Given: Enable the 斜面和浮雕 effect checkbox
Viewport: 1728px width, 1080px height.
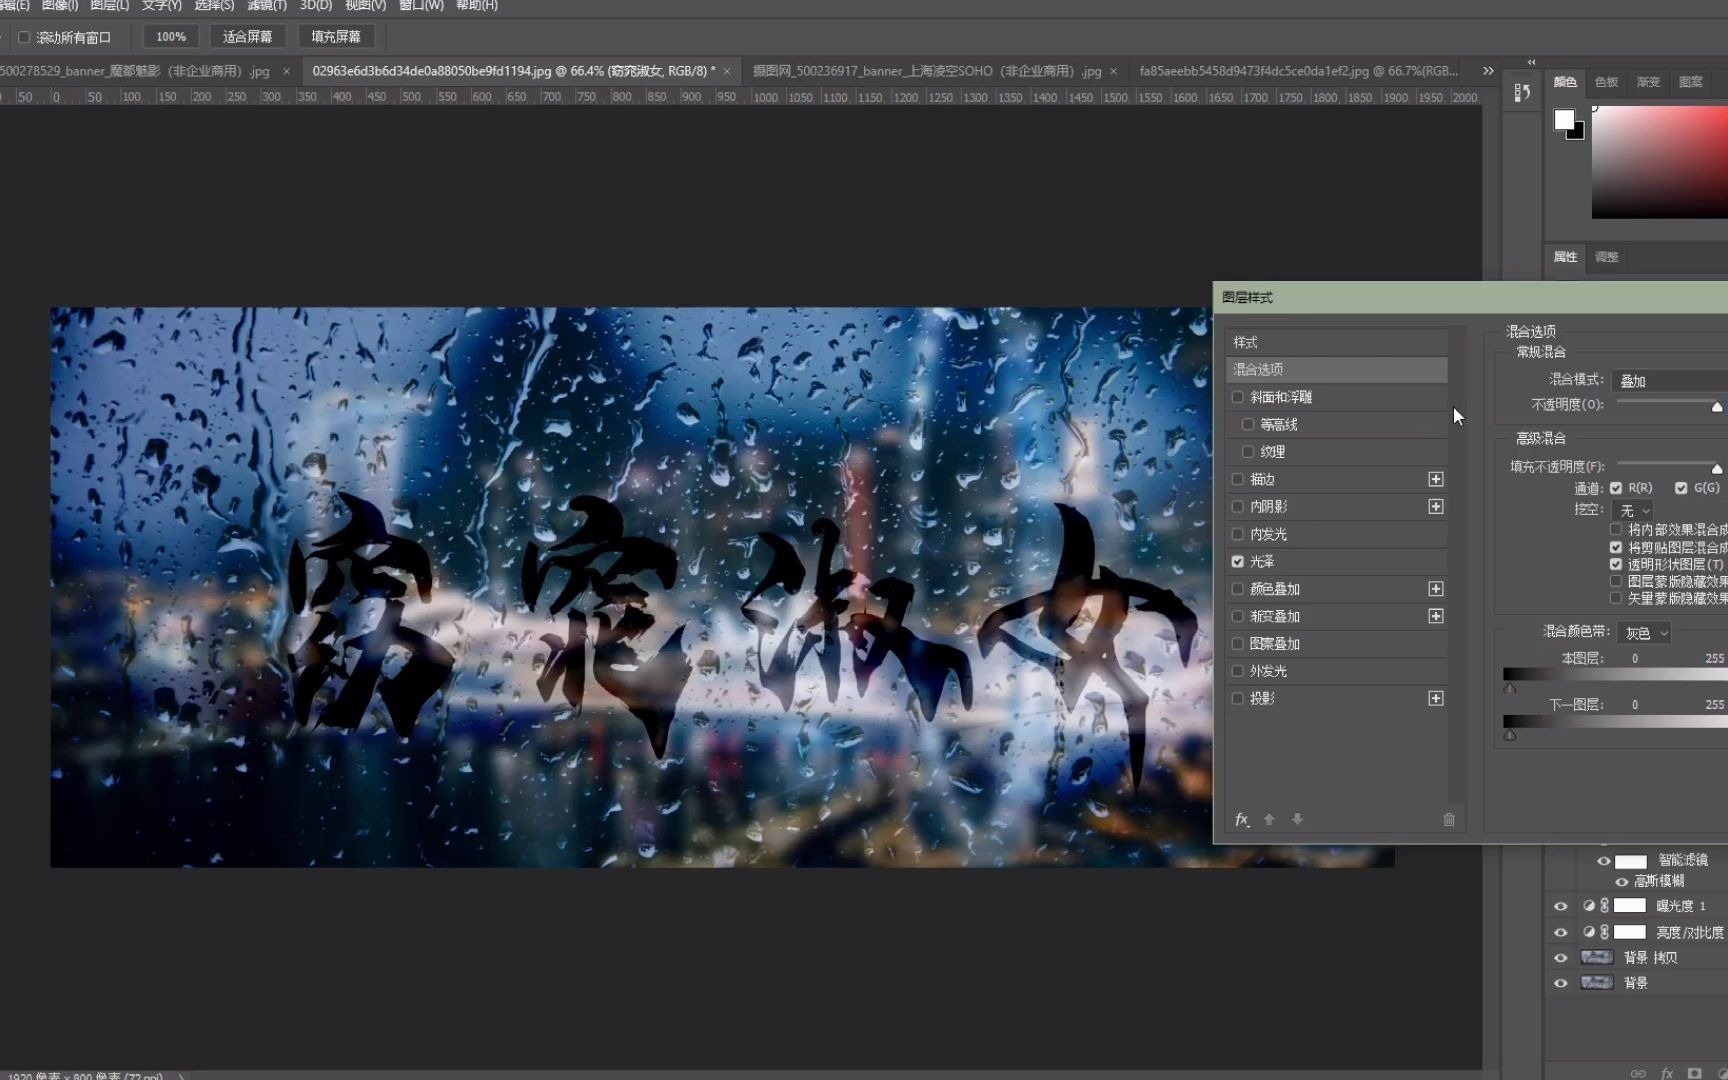Looking at the screenshot, I should (1238, 397).
